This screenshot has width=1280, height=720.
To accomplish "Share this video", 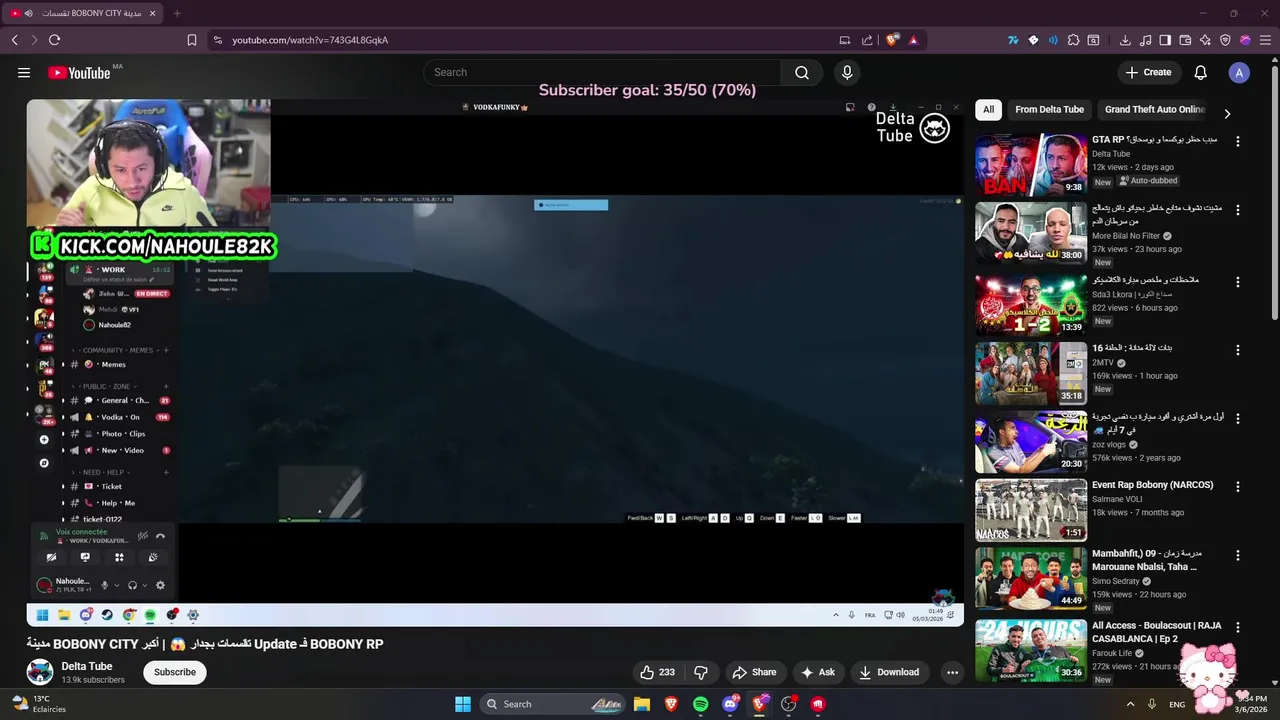I will (754, 672).
